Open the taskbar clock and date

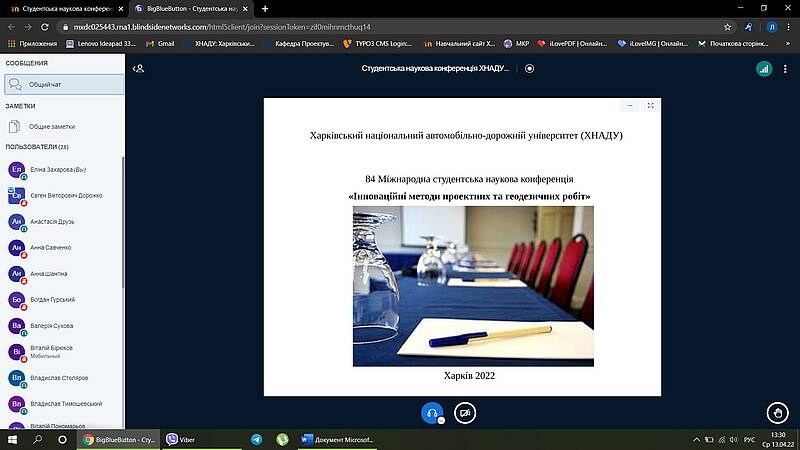click(778, 439)
